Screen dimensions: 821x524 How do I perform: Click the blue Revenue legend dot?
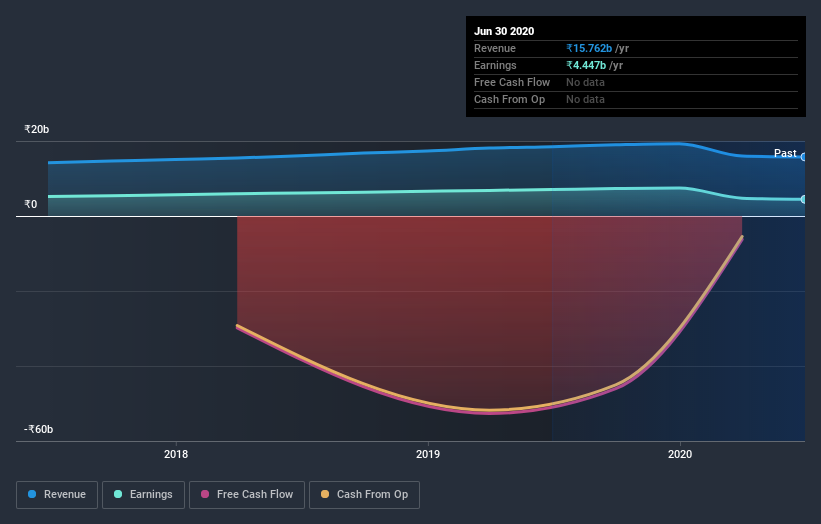tap(32, 494)
